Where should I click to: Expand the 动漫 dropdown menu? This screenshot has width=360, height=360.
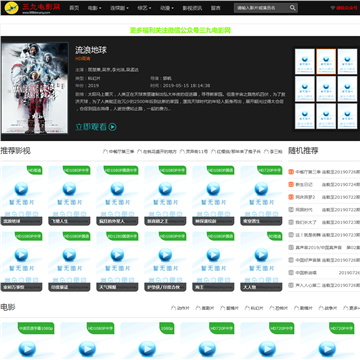pyautogui.click(x=167, y=8)
